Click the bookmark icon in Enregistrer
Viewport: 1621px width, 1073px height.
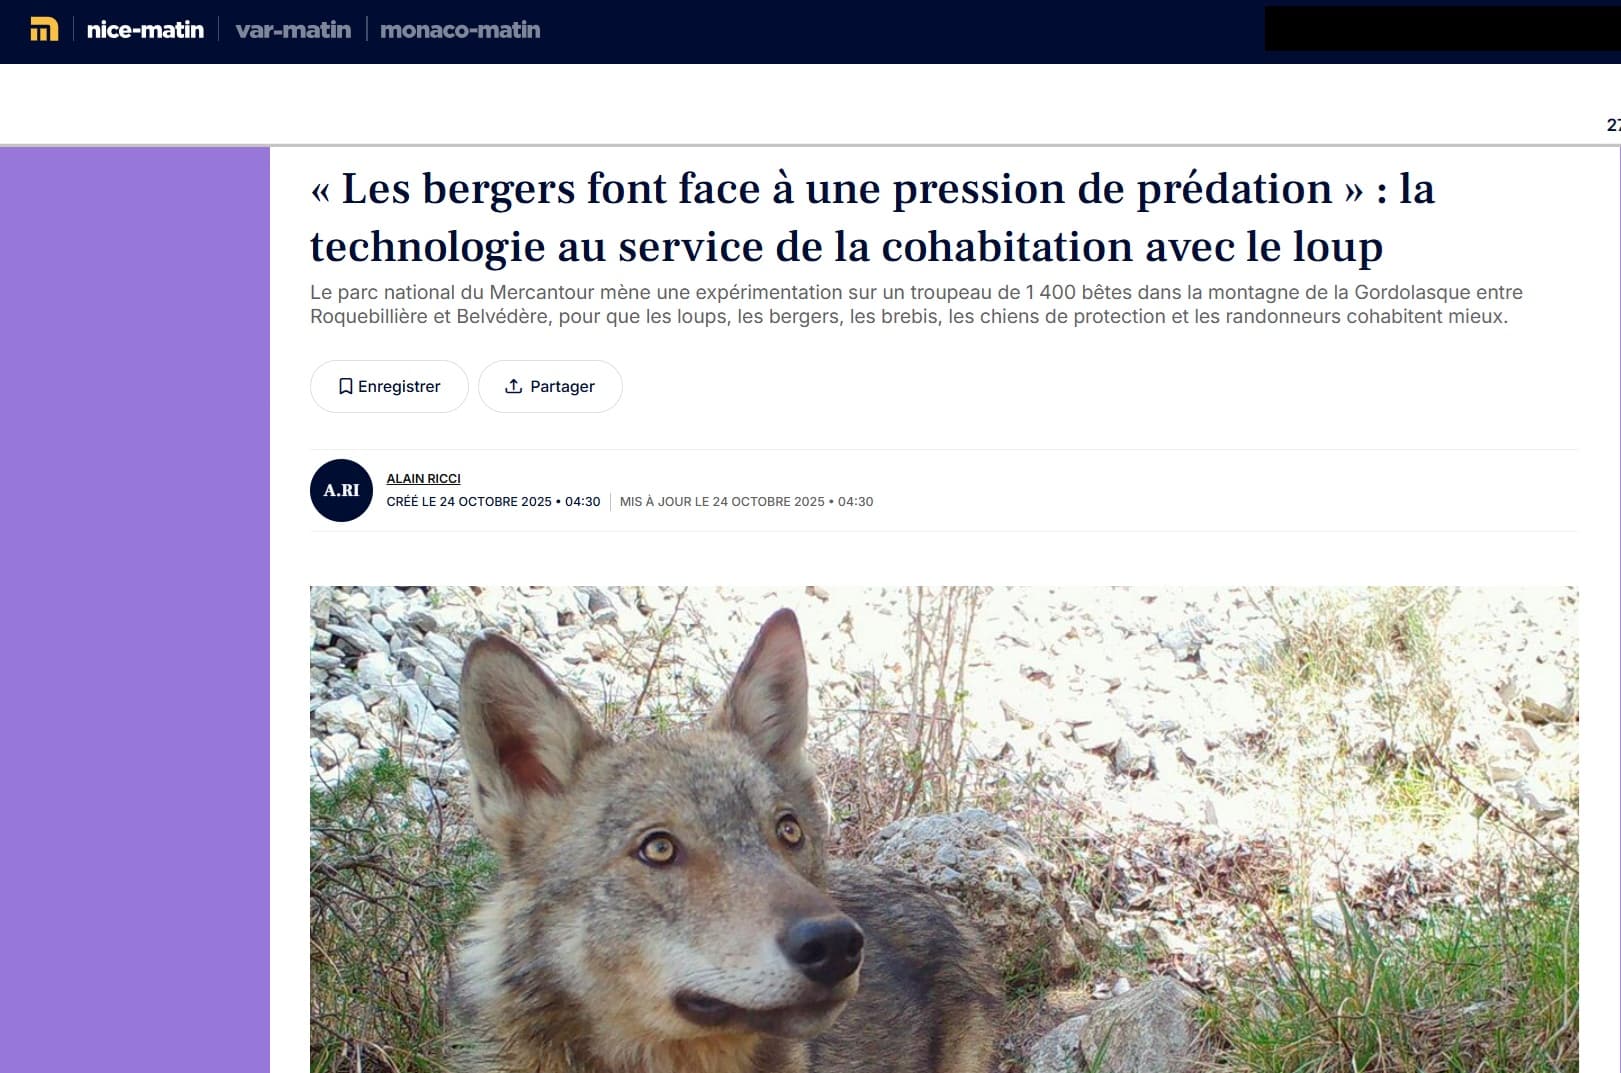coord(345,386)
